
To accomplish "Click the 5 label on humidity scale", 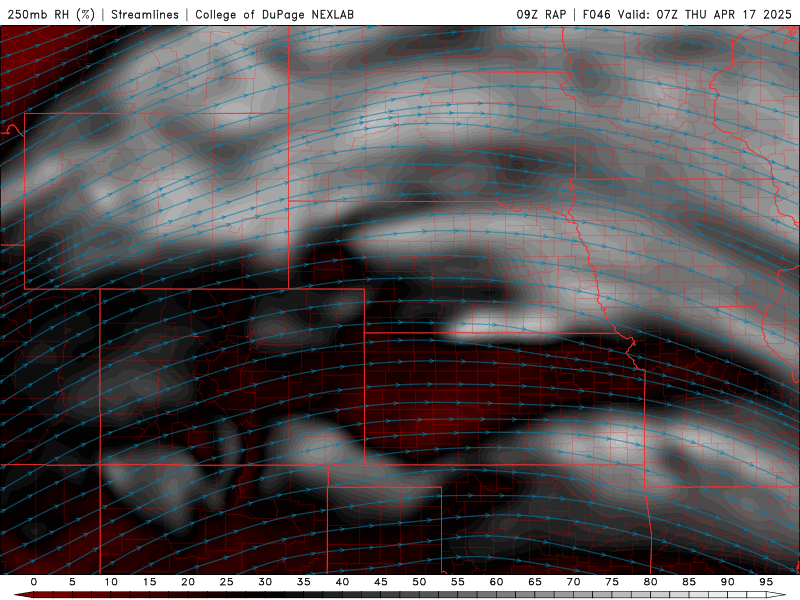I will (72, 582).
